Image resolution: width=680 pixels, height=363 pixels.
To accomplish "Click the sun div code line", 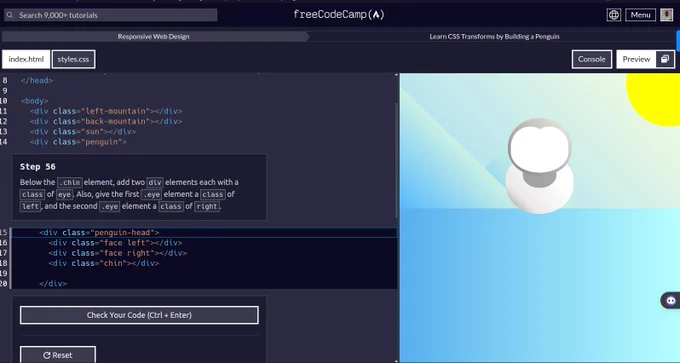I will (83, 131).
